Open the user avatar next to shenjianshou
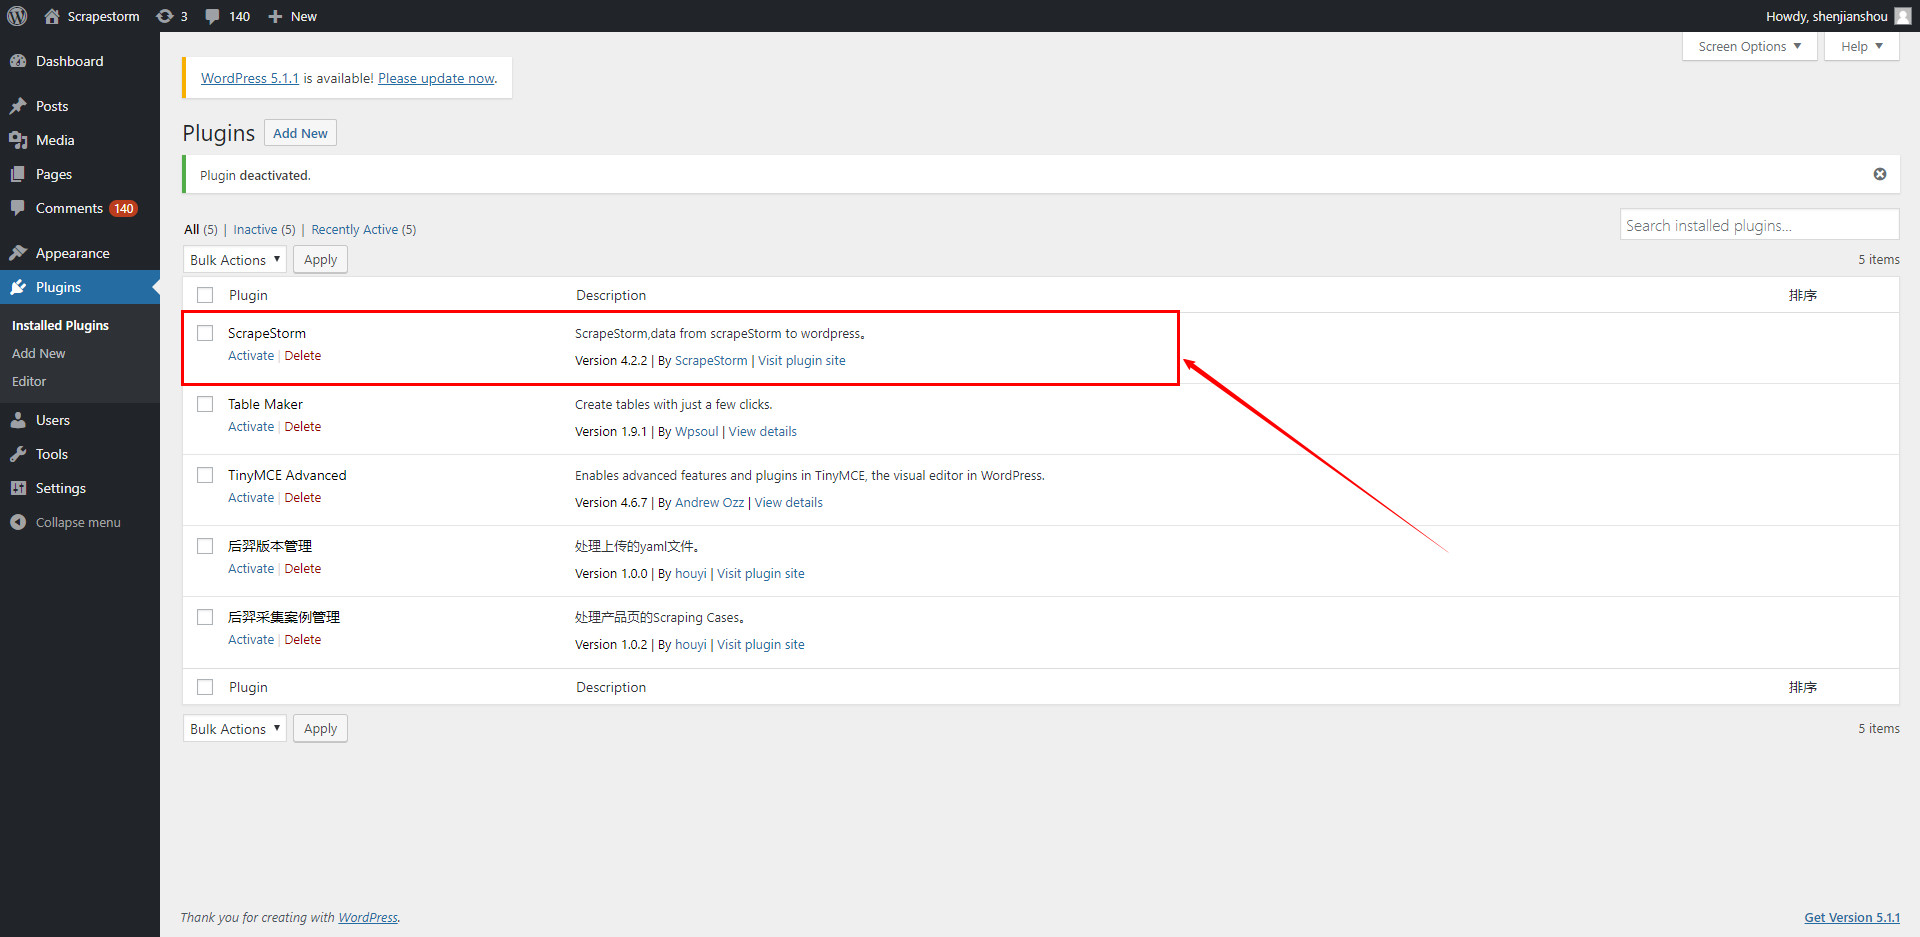 pyautogui.click(x=1903, y=16)
